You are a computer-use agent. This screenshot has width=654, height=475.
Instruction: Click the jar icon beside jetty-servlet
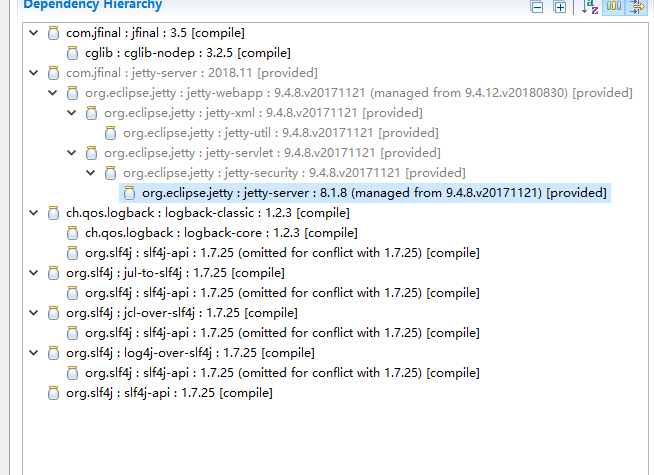[x=91, y=153]
